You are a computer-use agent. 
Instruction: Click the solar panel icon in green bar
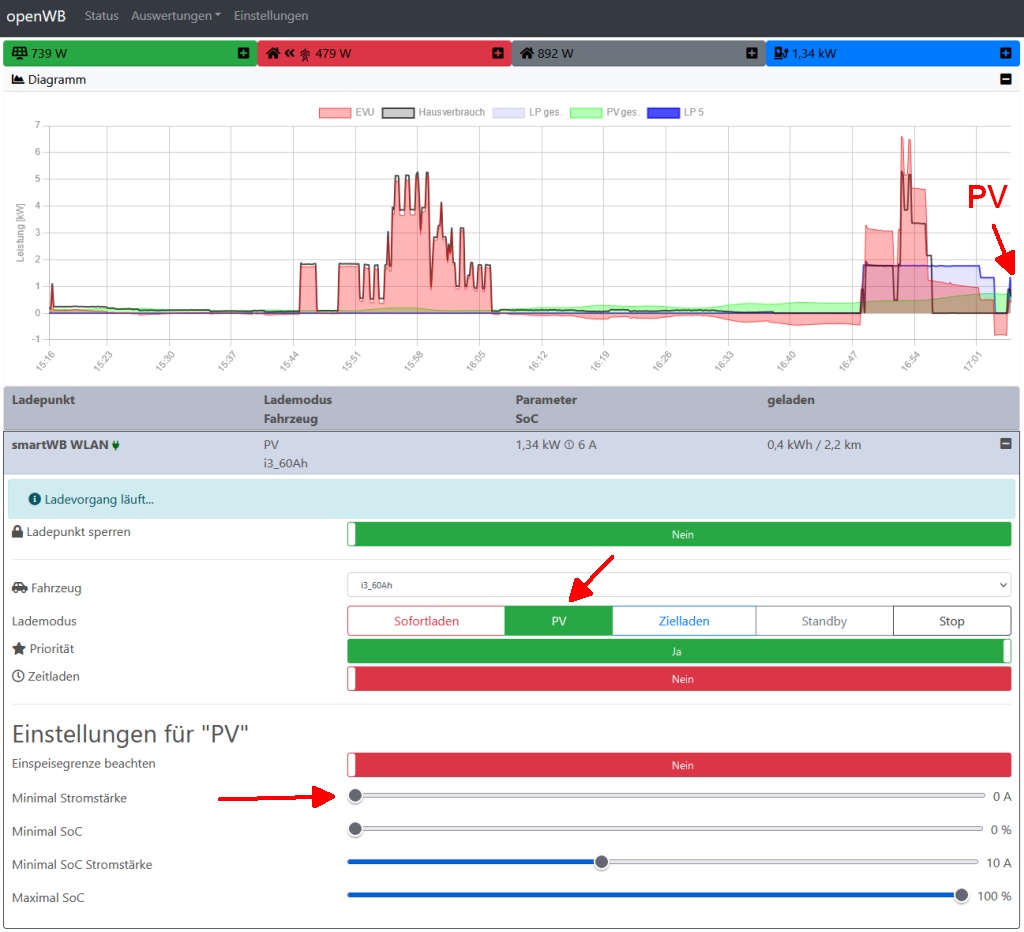[x=20, y=53]
